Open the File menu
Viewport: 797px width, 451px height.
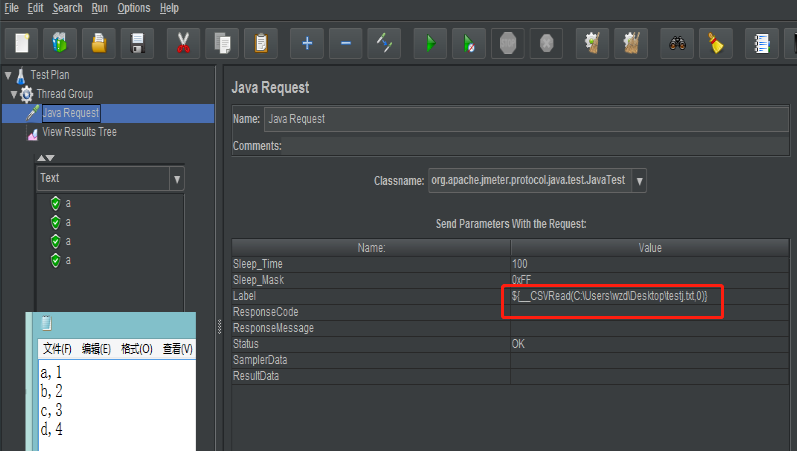click(11, 8)
